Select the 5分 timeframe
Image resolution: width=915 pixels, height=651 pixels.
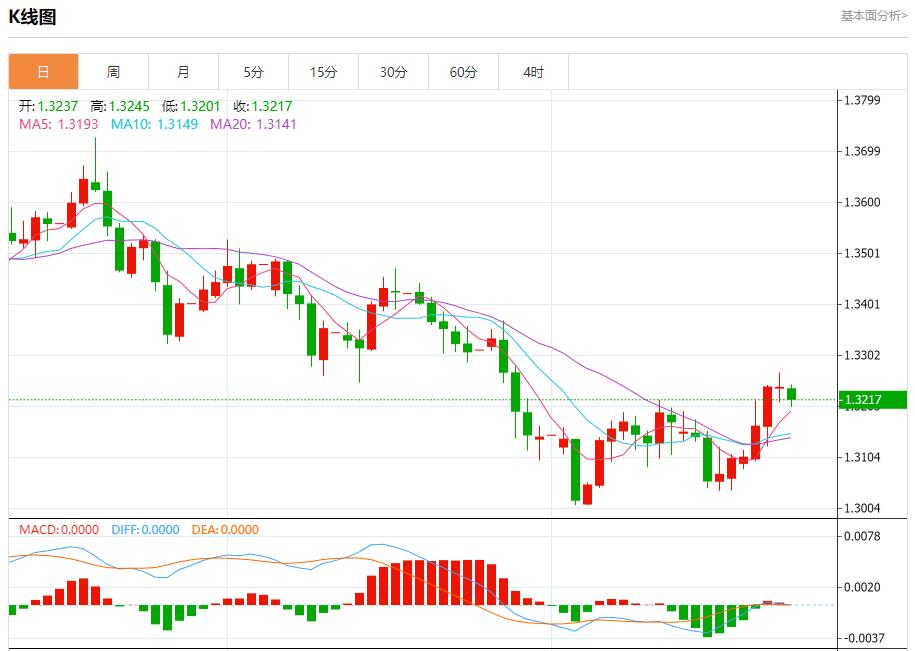pyautogui.click(x=254, y=71)
